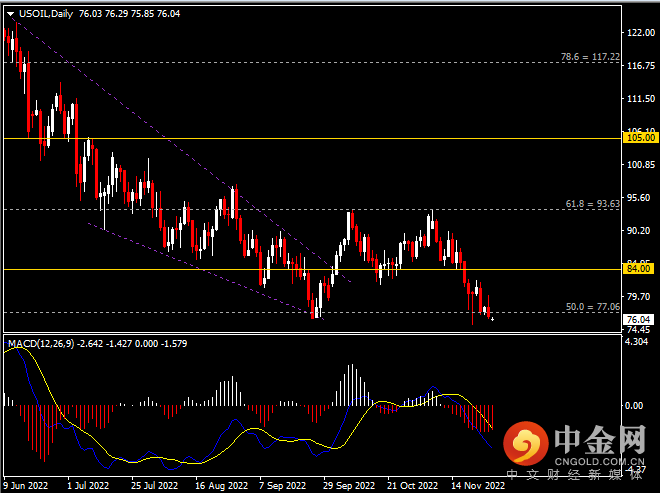The height and width of the screenshot is (493, 660).
Task: Click the 16 Aug 2022 date label
Action: click(x=217, y=484)
